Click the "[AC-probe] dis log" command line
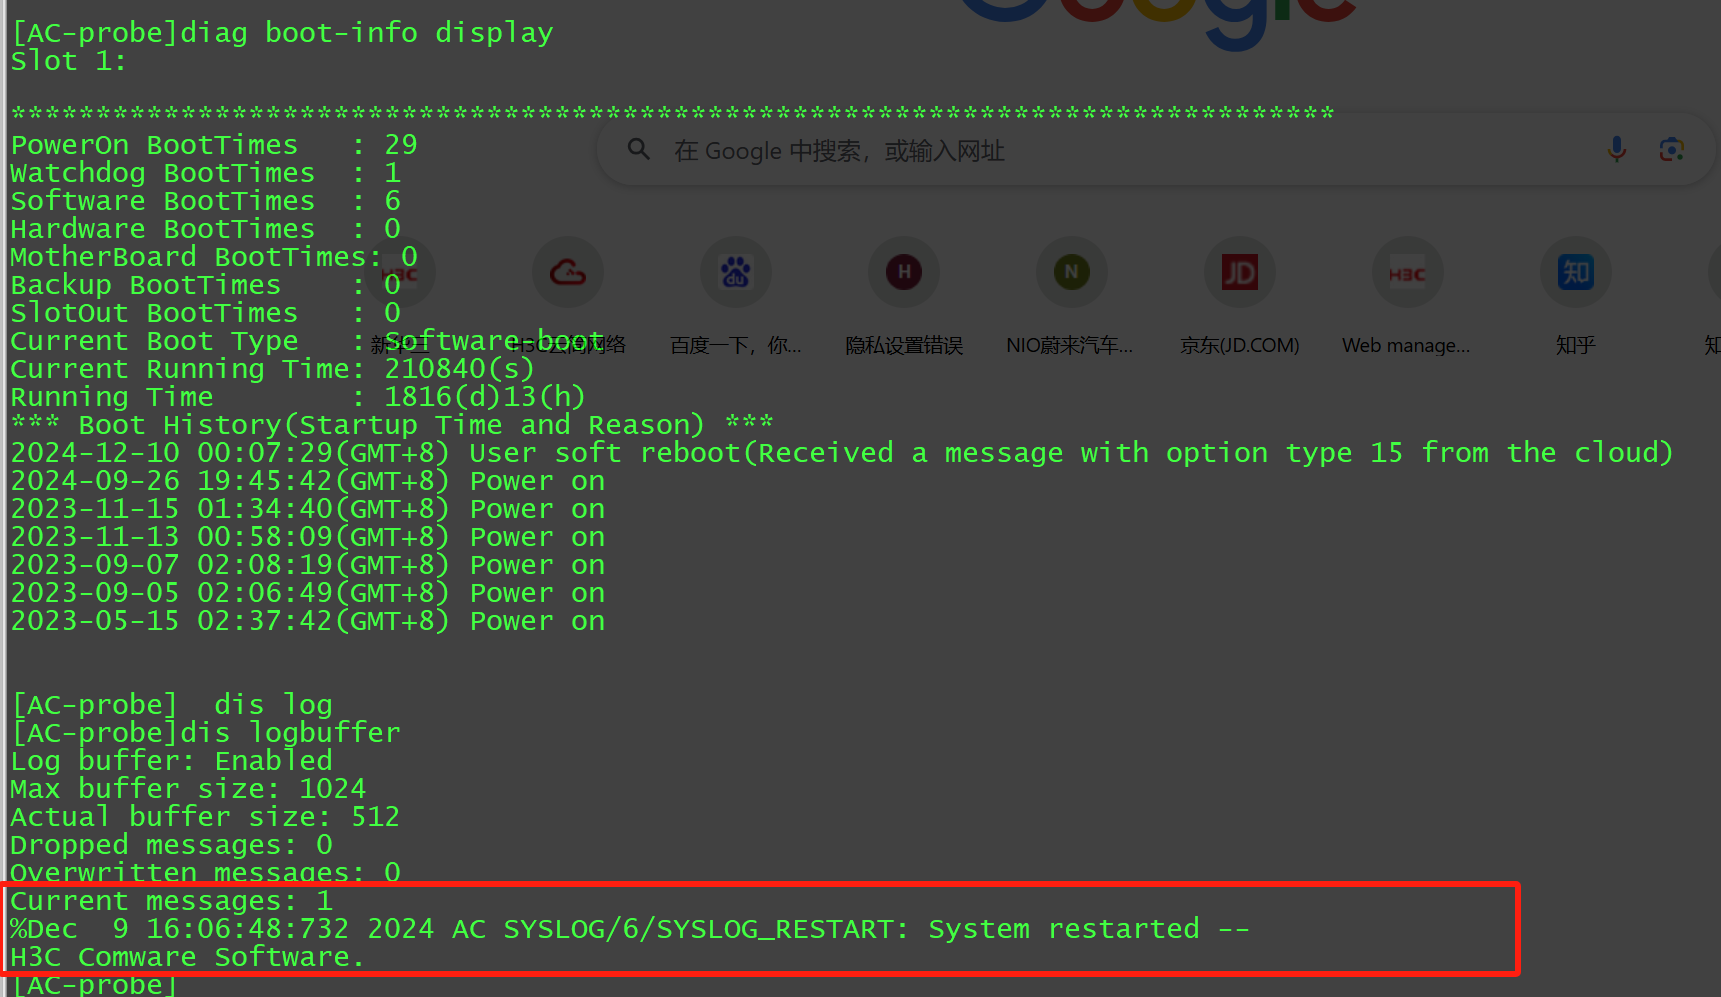Screen dimensions: 1721x997 (x=172, y=705)
